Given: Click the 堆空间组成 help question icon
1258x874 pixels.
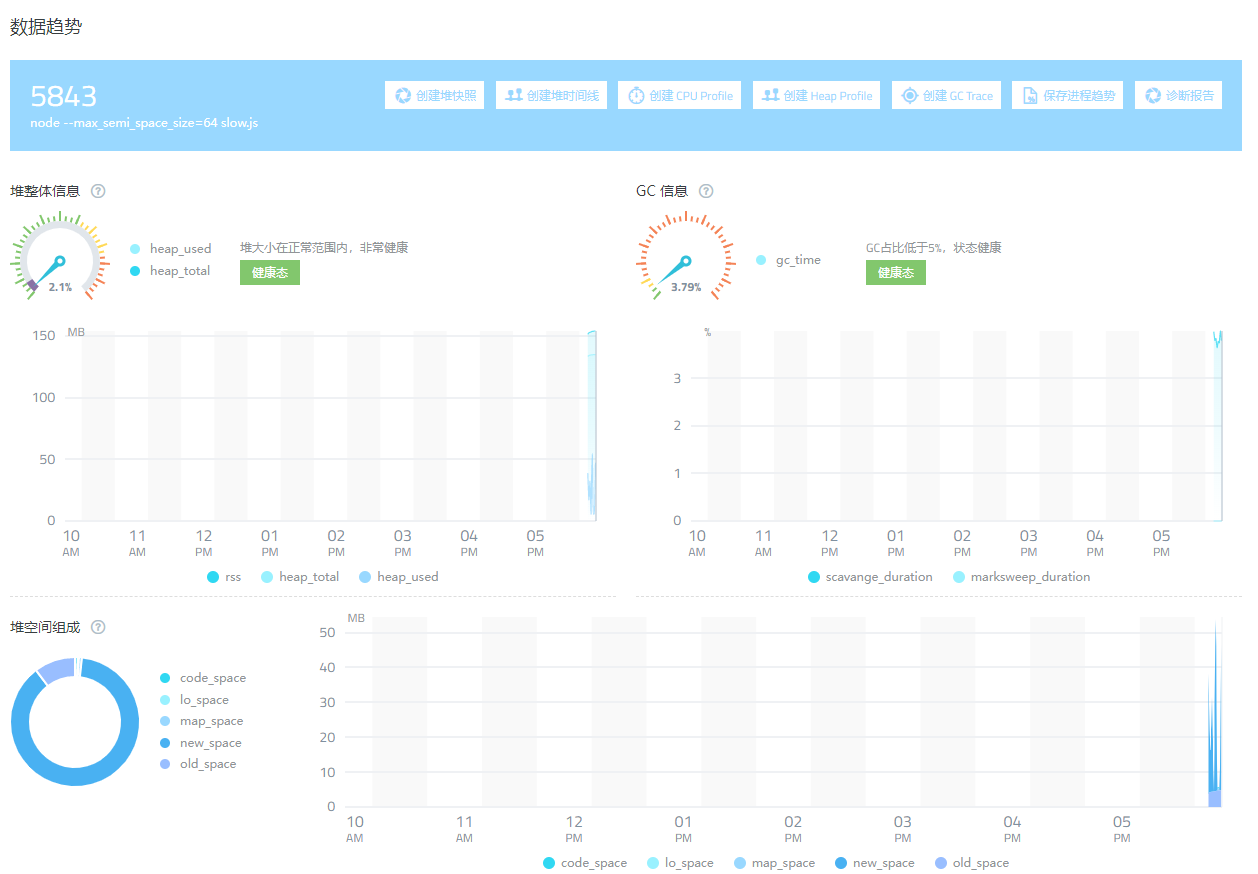Looking at the screenshot, I should tap(98, 627).
